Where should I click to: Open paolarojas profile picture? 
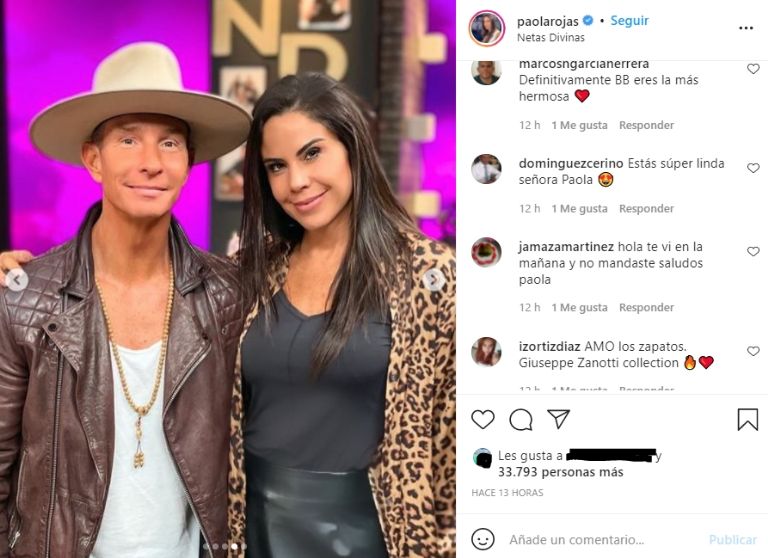click(486, 28)
